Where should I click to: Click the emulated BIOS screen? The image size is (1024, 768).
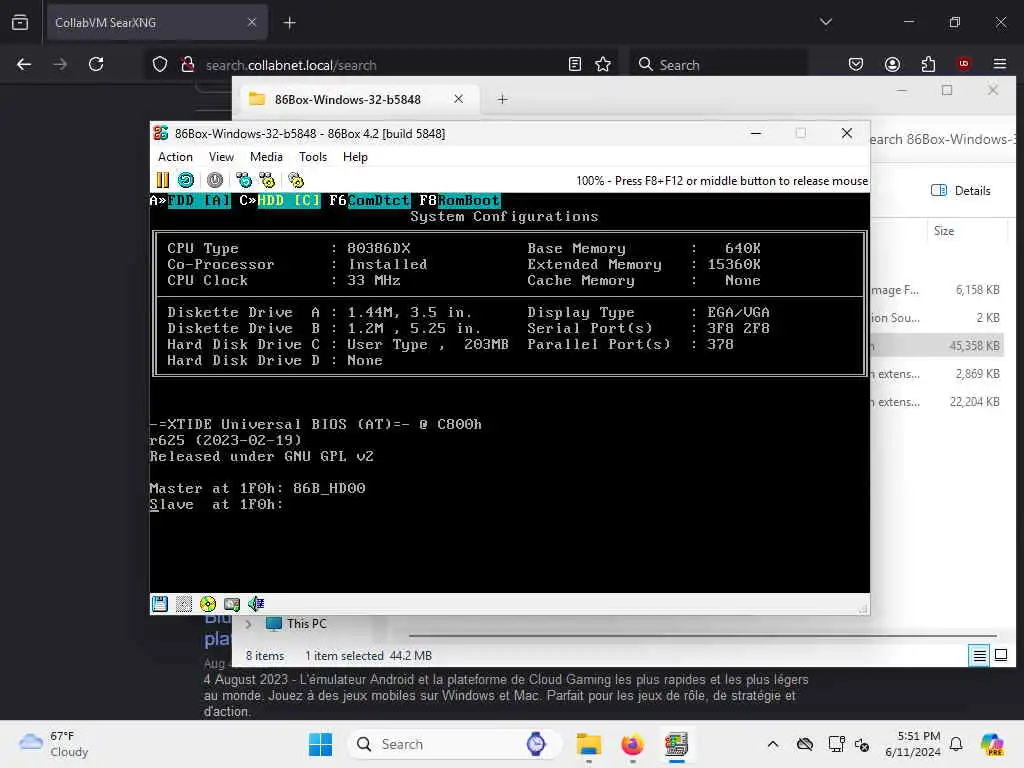(509, 392)
